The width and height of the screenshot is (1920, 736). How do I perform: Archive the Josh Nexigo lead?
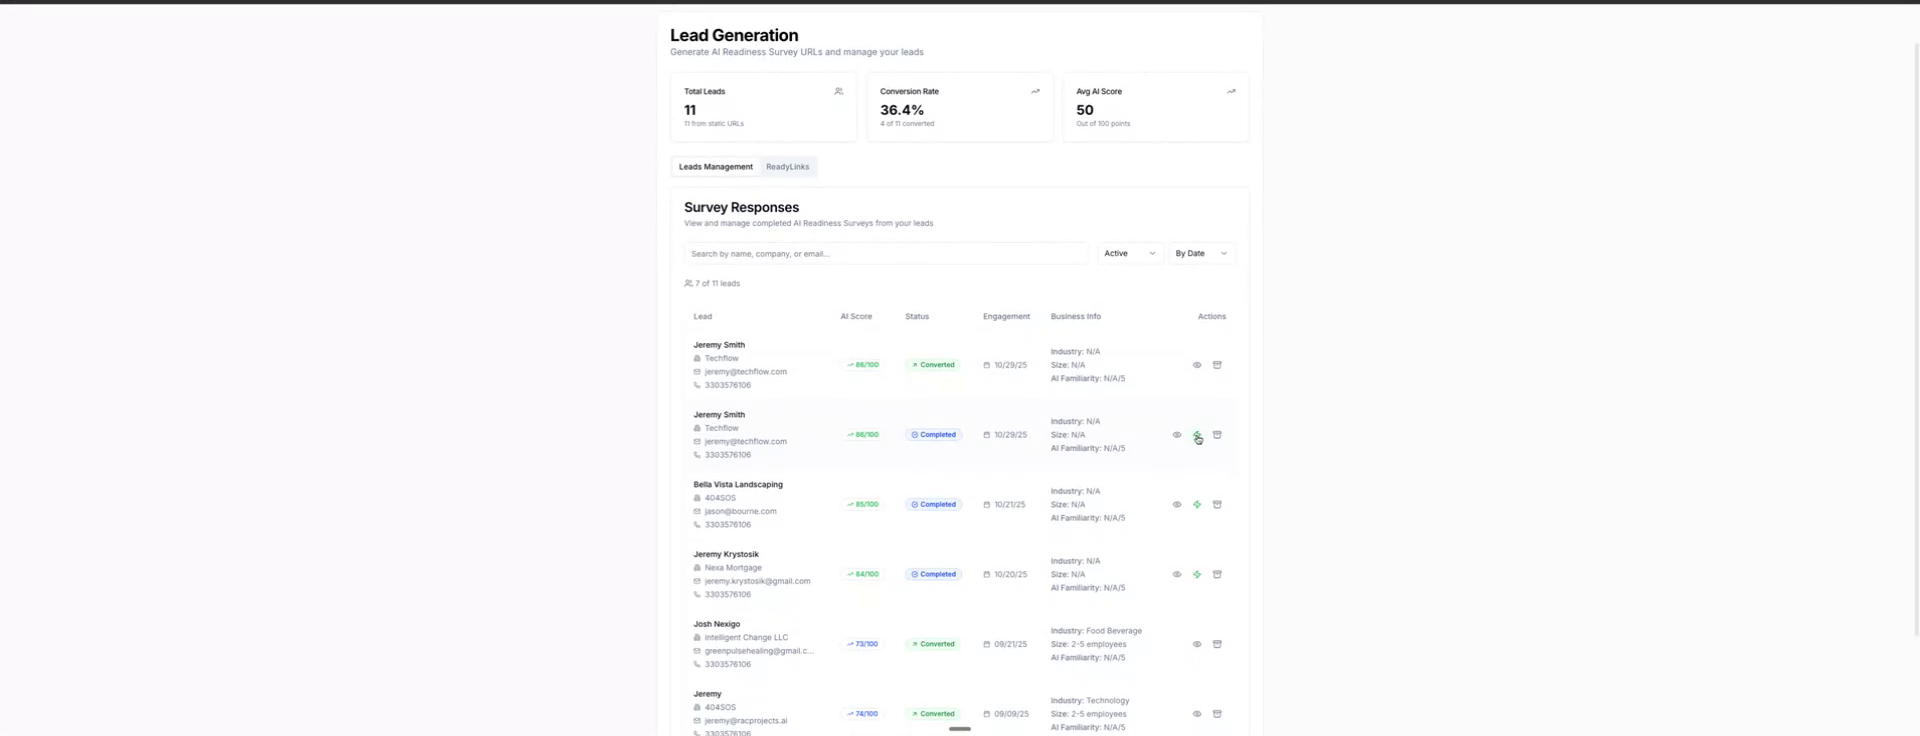pos(1217,644)
